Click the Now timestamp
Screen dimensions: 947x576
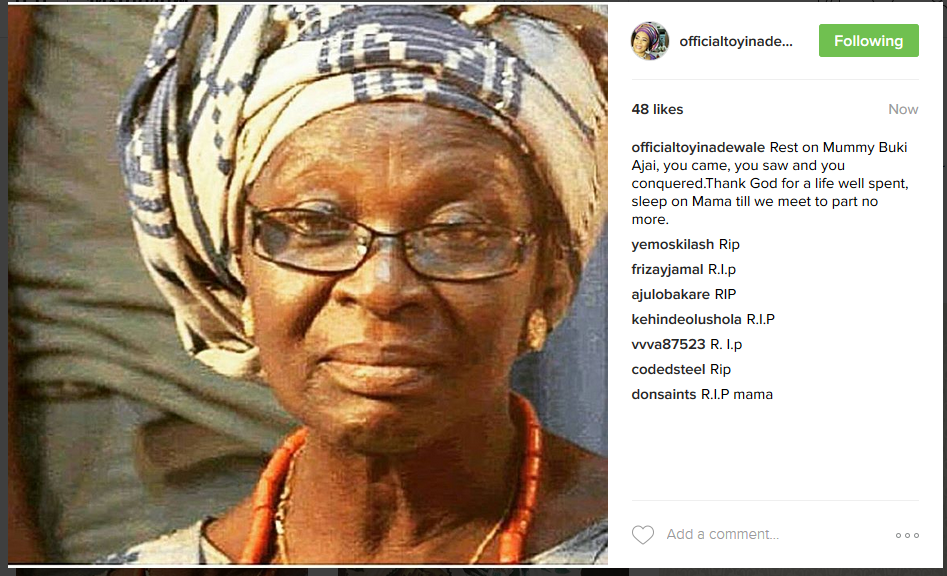pos(903,109)
